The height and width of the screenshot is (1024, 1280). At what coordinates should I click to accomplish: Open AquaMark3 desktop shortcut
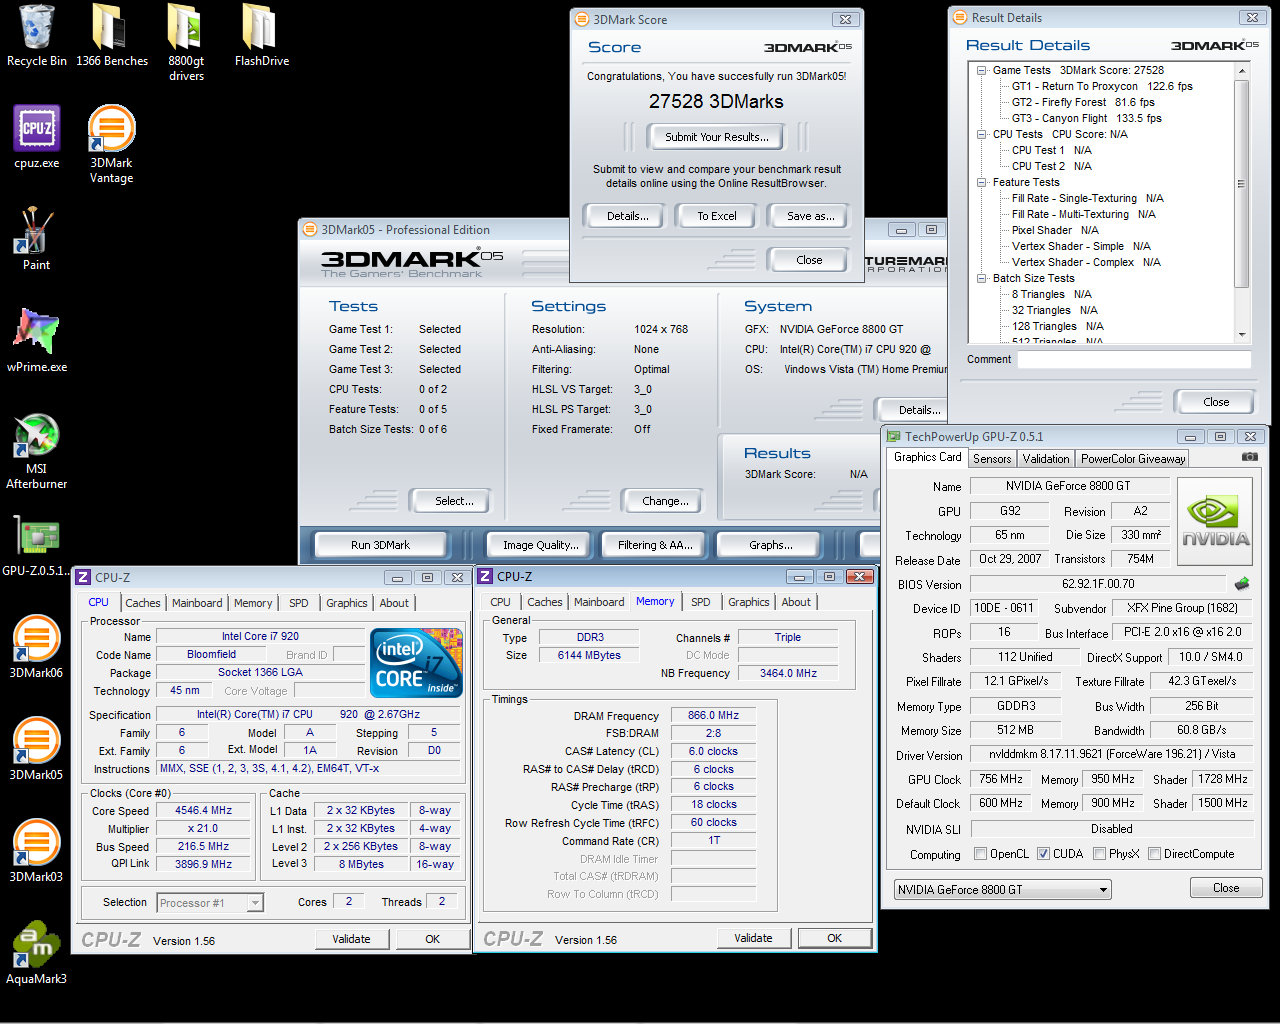(x=36, y=953)
